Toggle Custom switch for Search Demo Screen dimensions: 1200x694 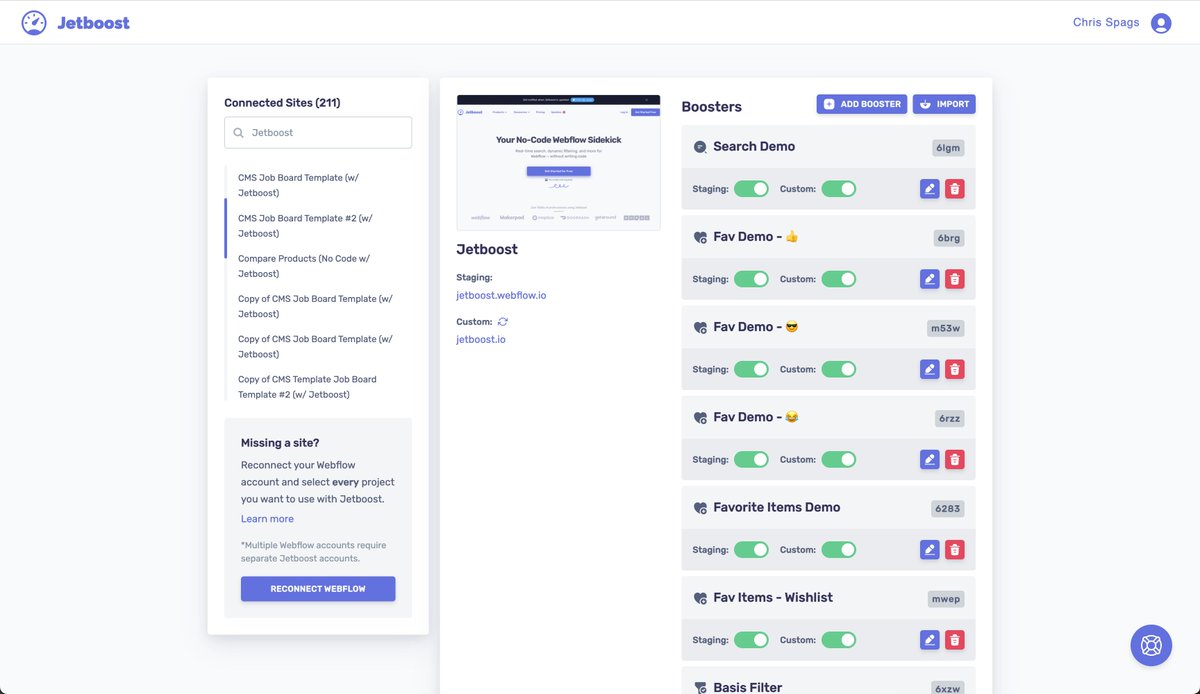pos(839,188)
